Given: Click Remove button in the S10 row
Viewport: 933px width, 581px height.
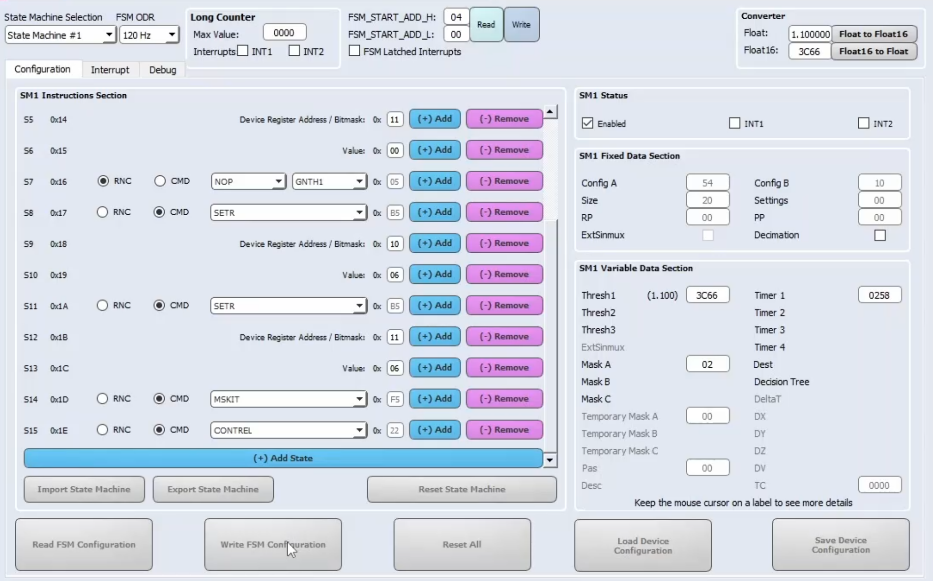Looking at the screenshot, I should [504, 274].
